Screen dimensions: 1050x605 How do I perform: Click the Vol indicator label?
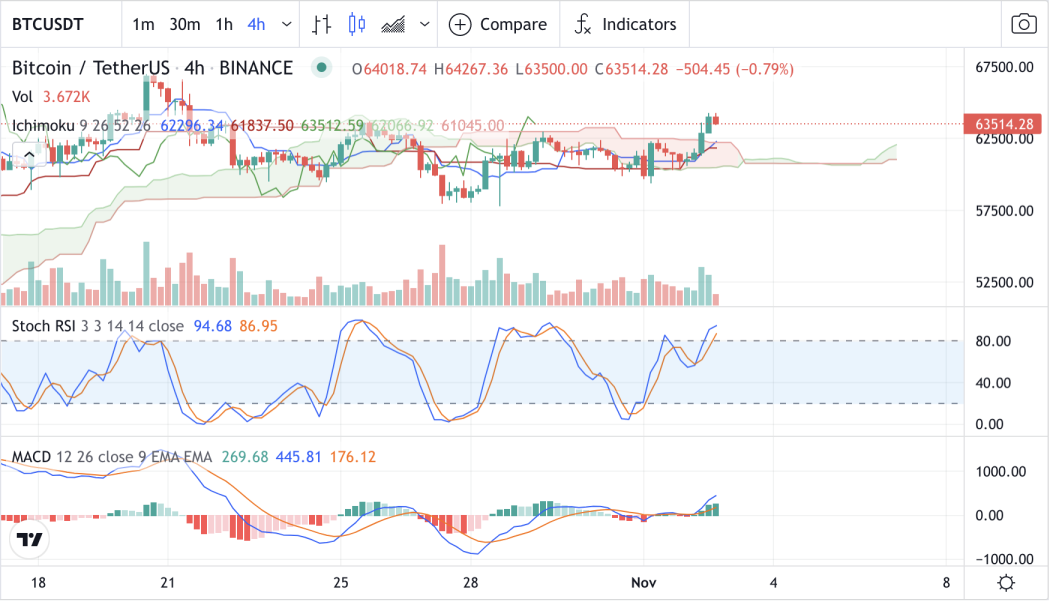(x=22, y=97)
